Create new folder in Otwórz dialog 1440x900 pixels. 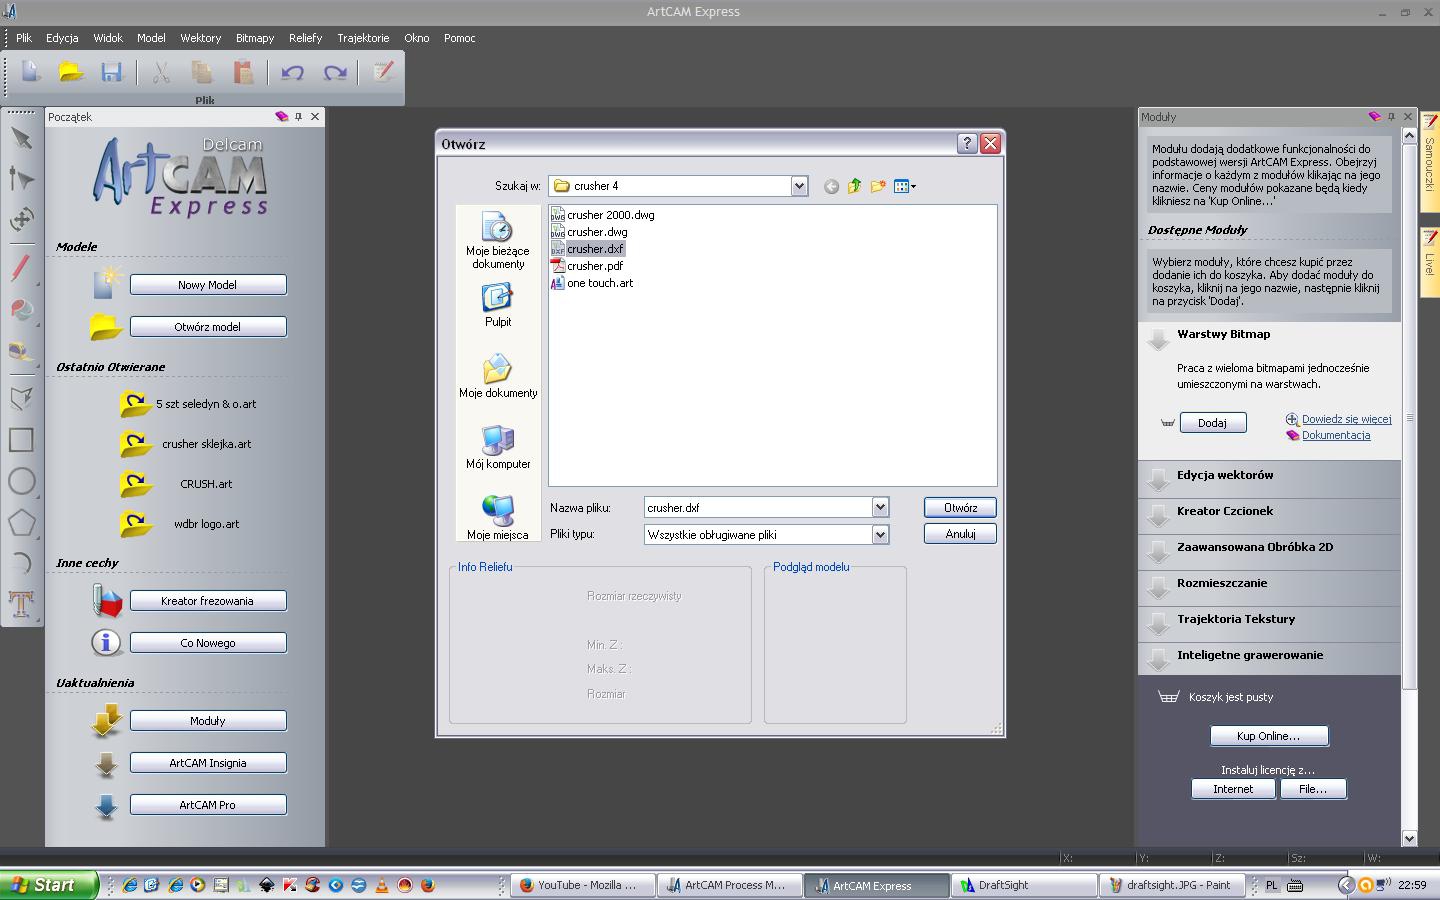tap(878, 186)
